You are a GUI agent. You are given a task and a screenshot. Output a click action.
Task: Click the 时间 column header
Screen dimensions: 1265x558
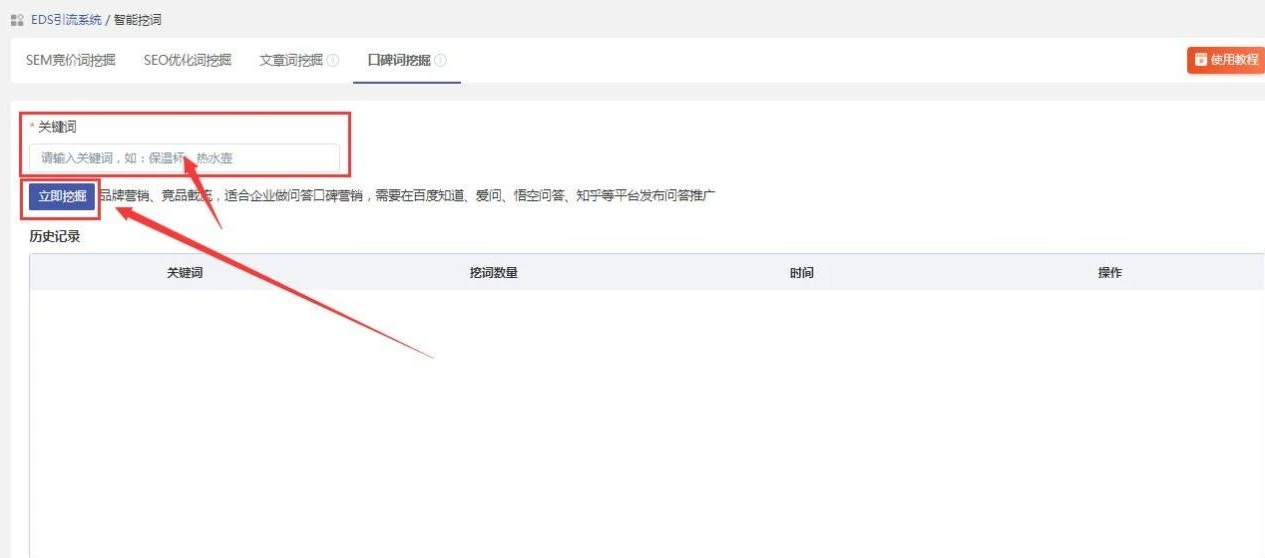(x=801, y=273)
